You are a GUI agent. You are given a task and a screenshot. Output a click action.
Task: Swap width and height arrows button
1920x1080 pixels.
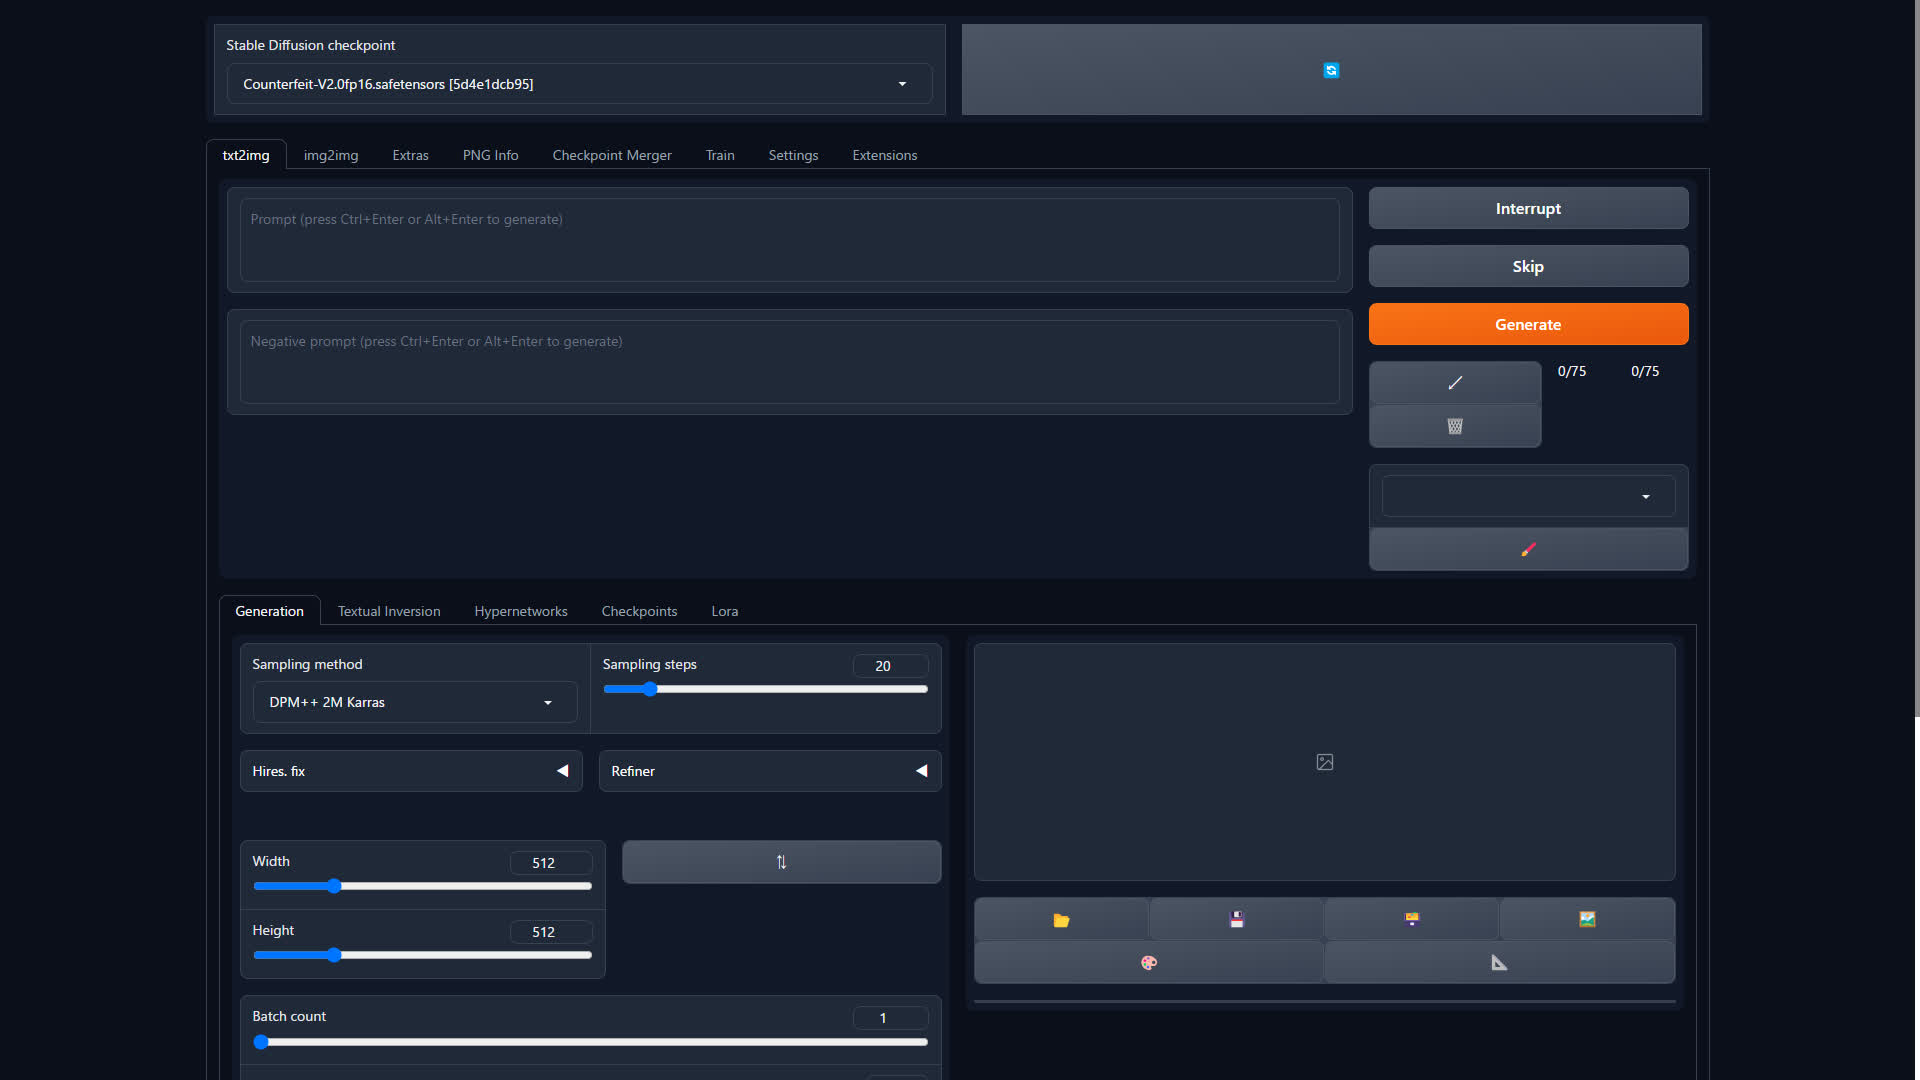point(781,862)
